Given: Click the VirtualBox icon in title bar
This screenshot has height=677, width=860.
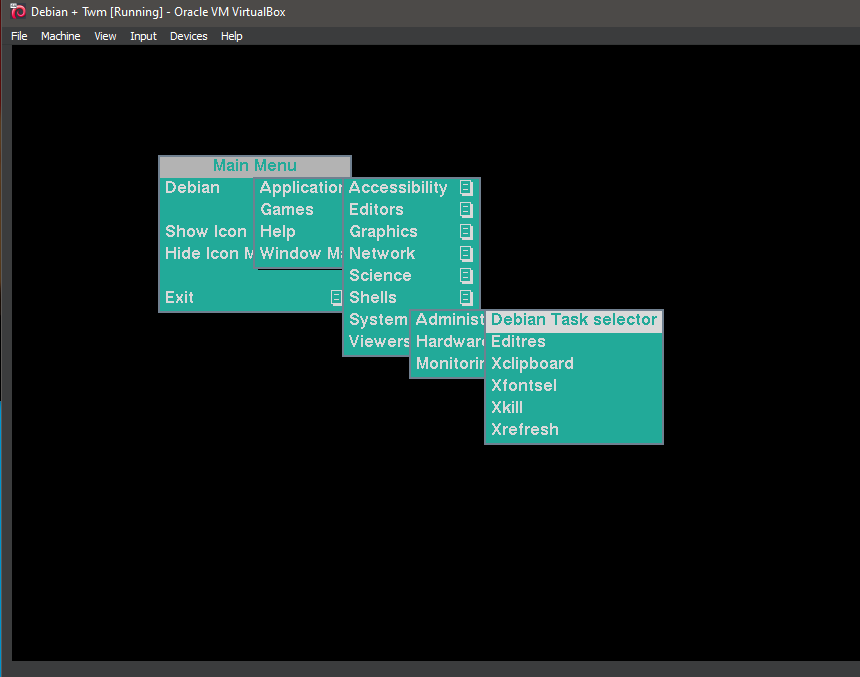Looking at the screenshot, I should tap(17, 12).
